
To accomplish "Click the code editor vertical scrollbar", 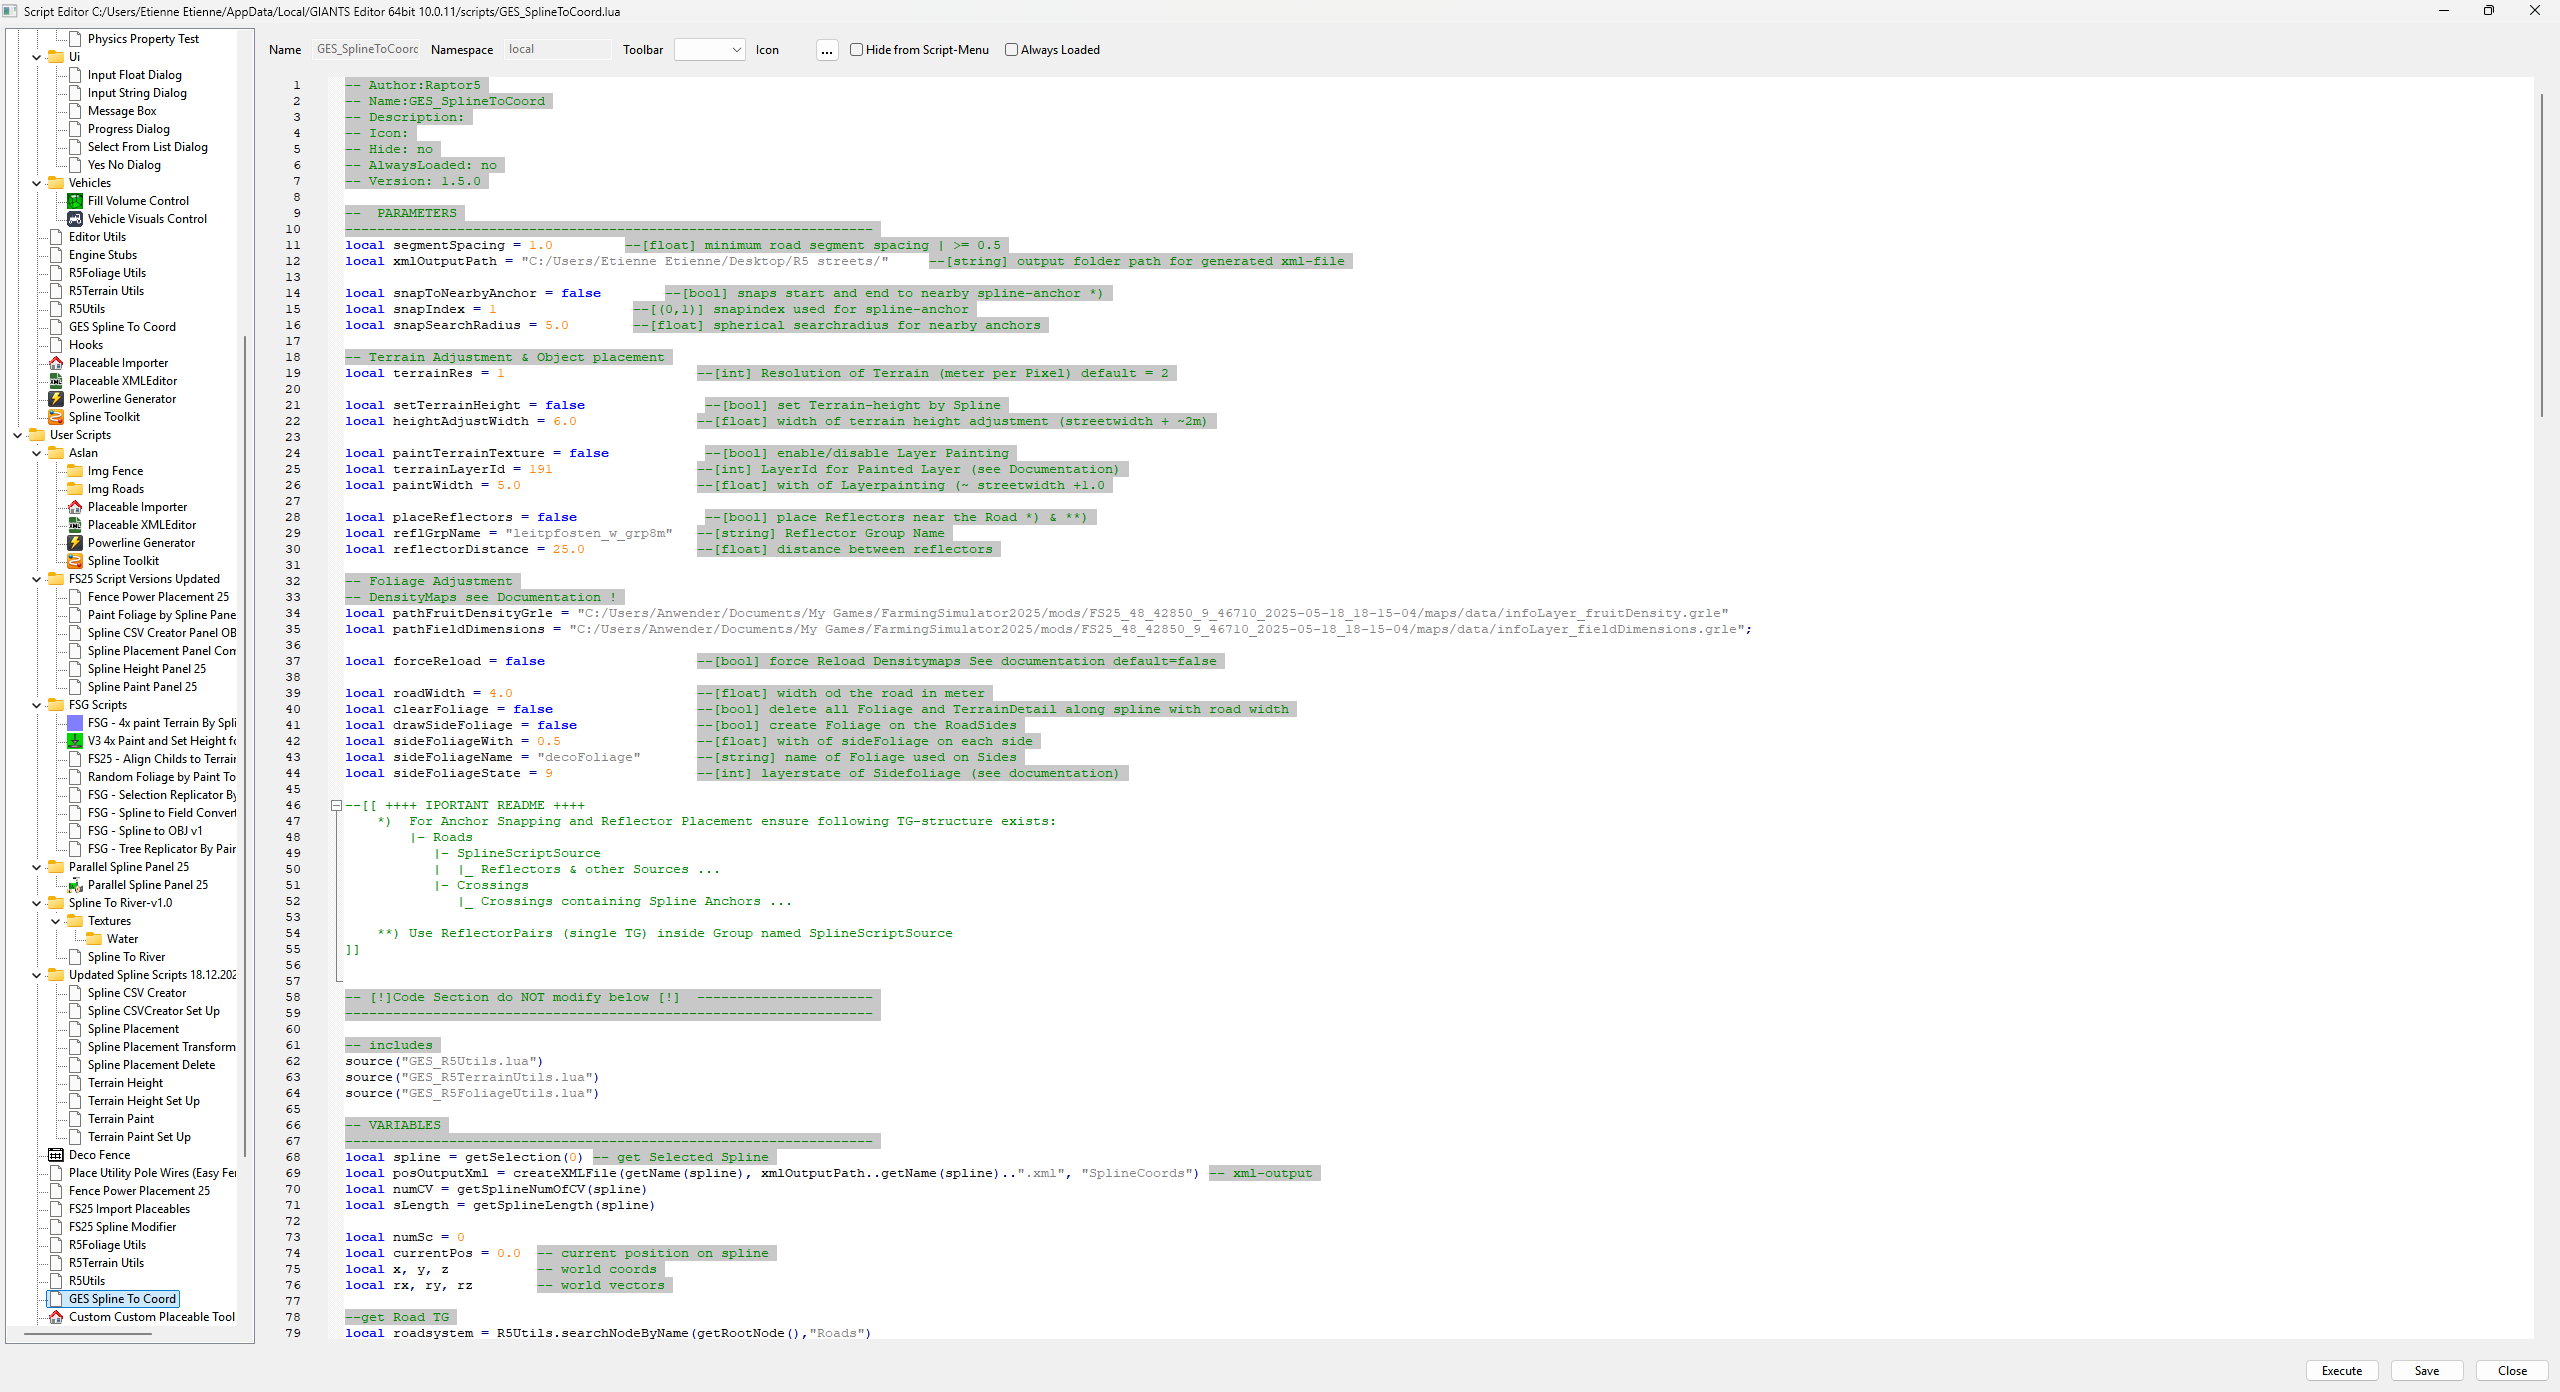I will 2541,255.
